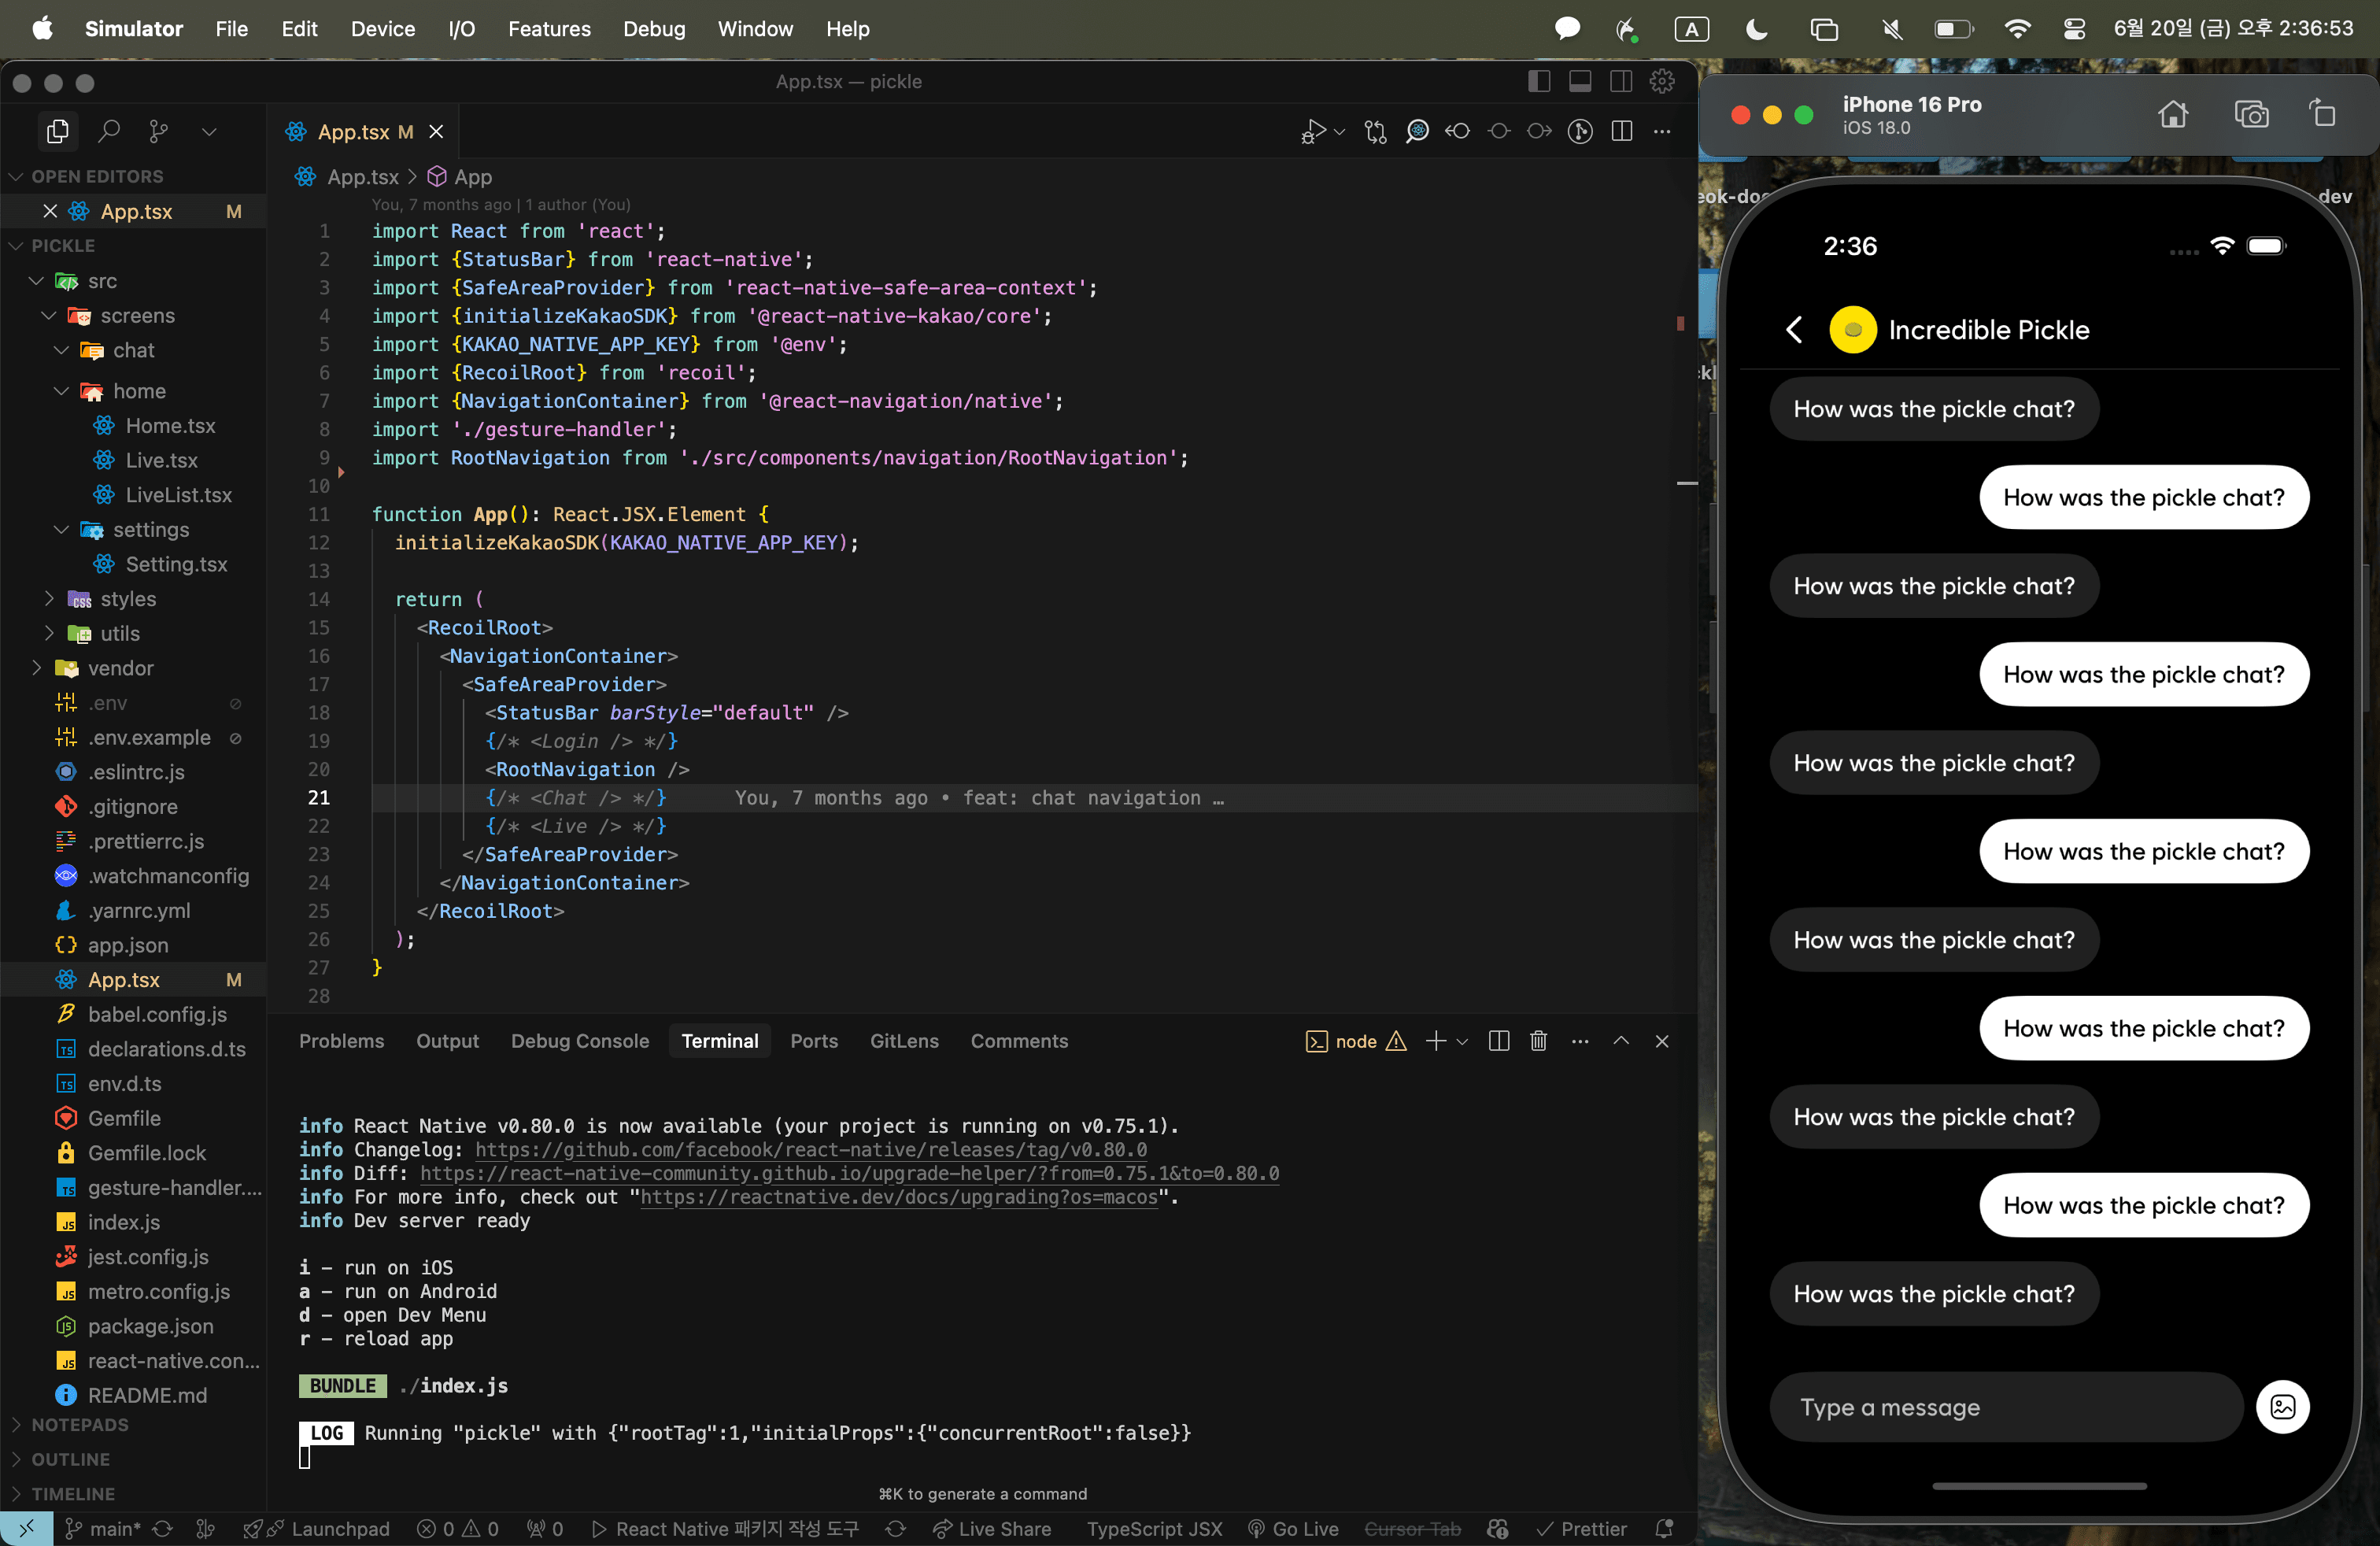Open the React Native changelog GitHub link

(811, 1149)
